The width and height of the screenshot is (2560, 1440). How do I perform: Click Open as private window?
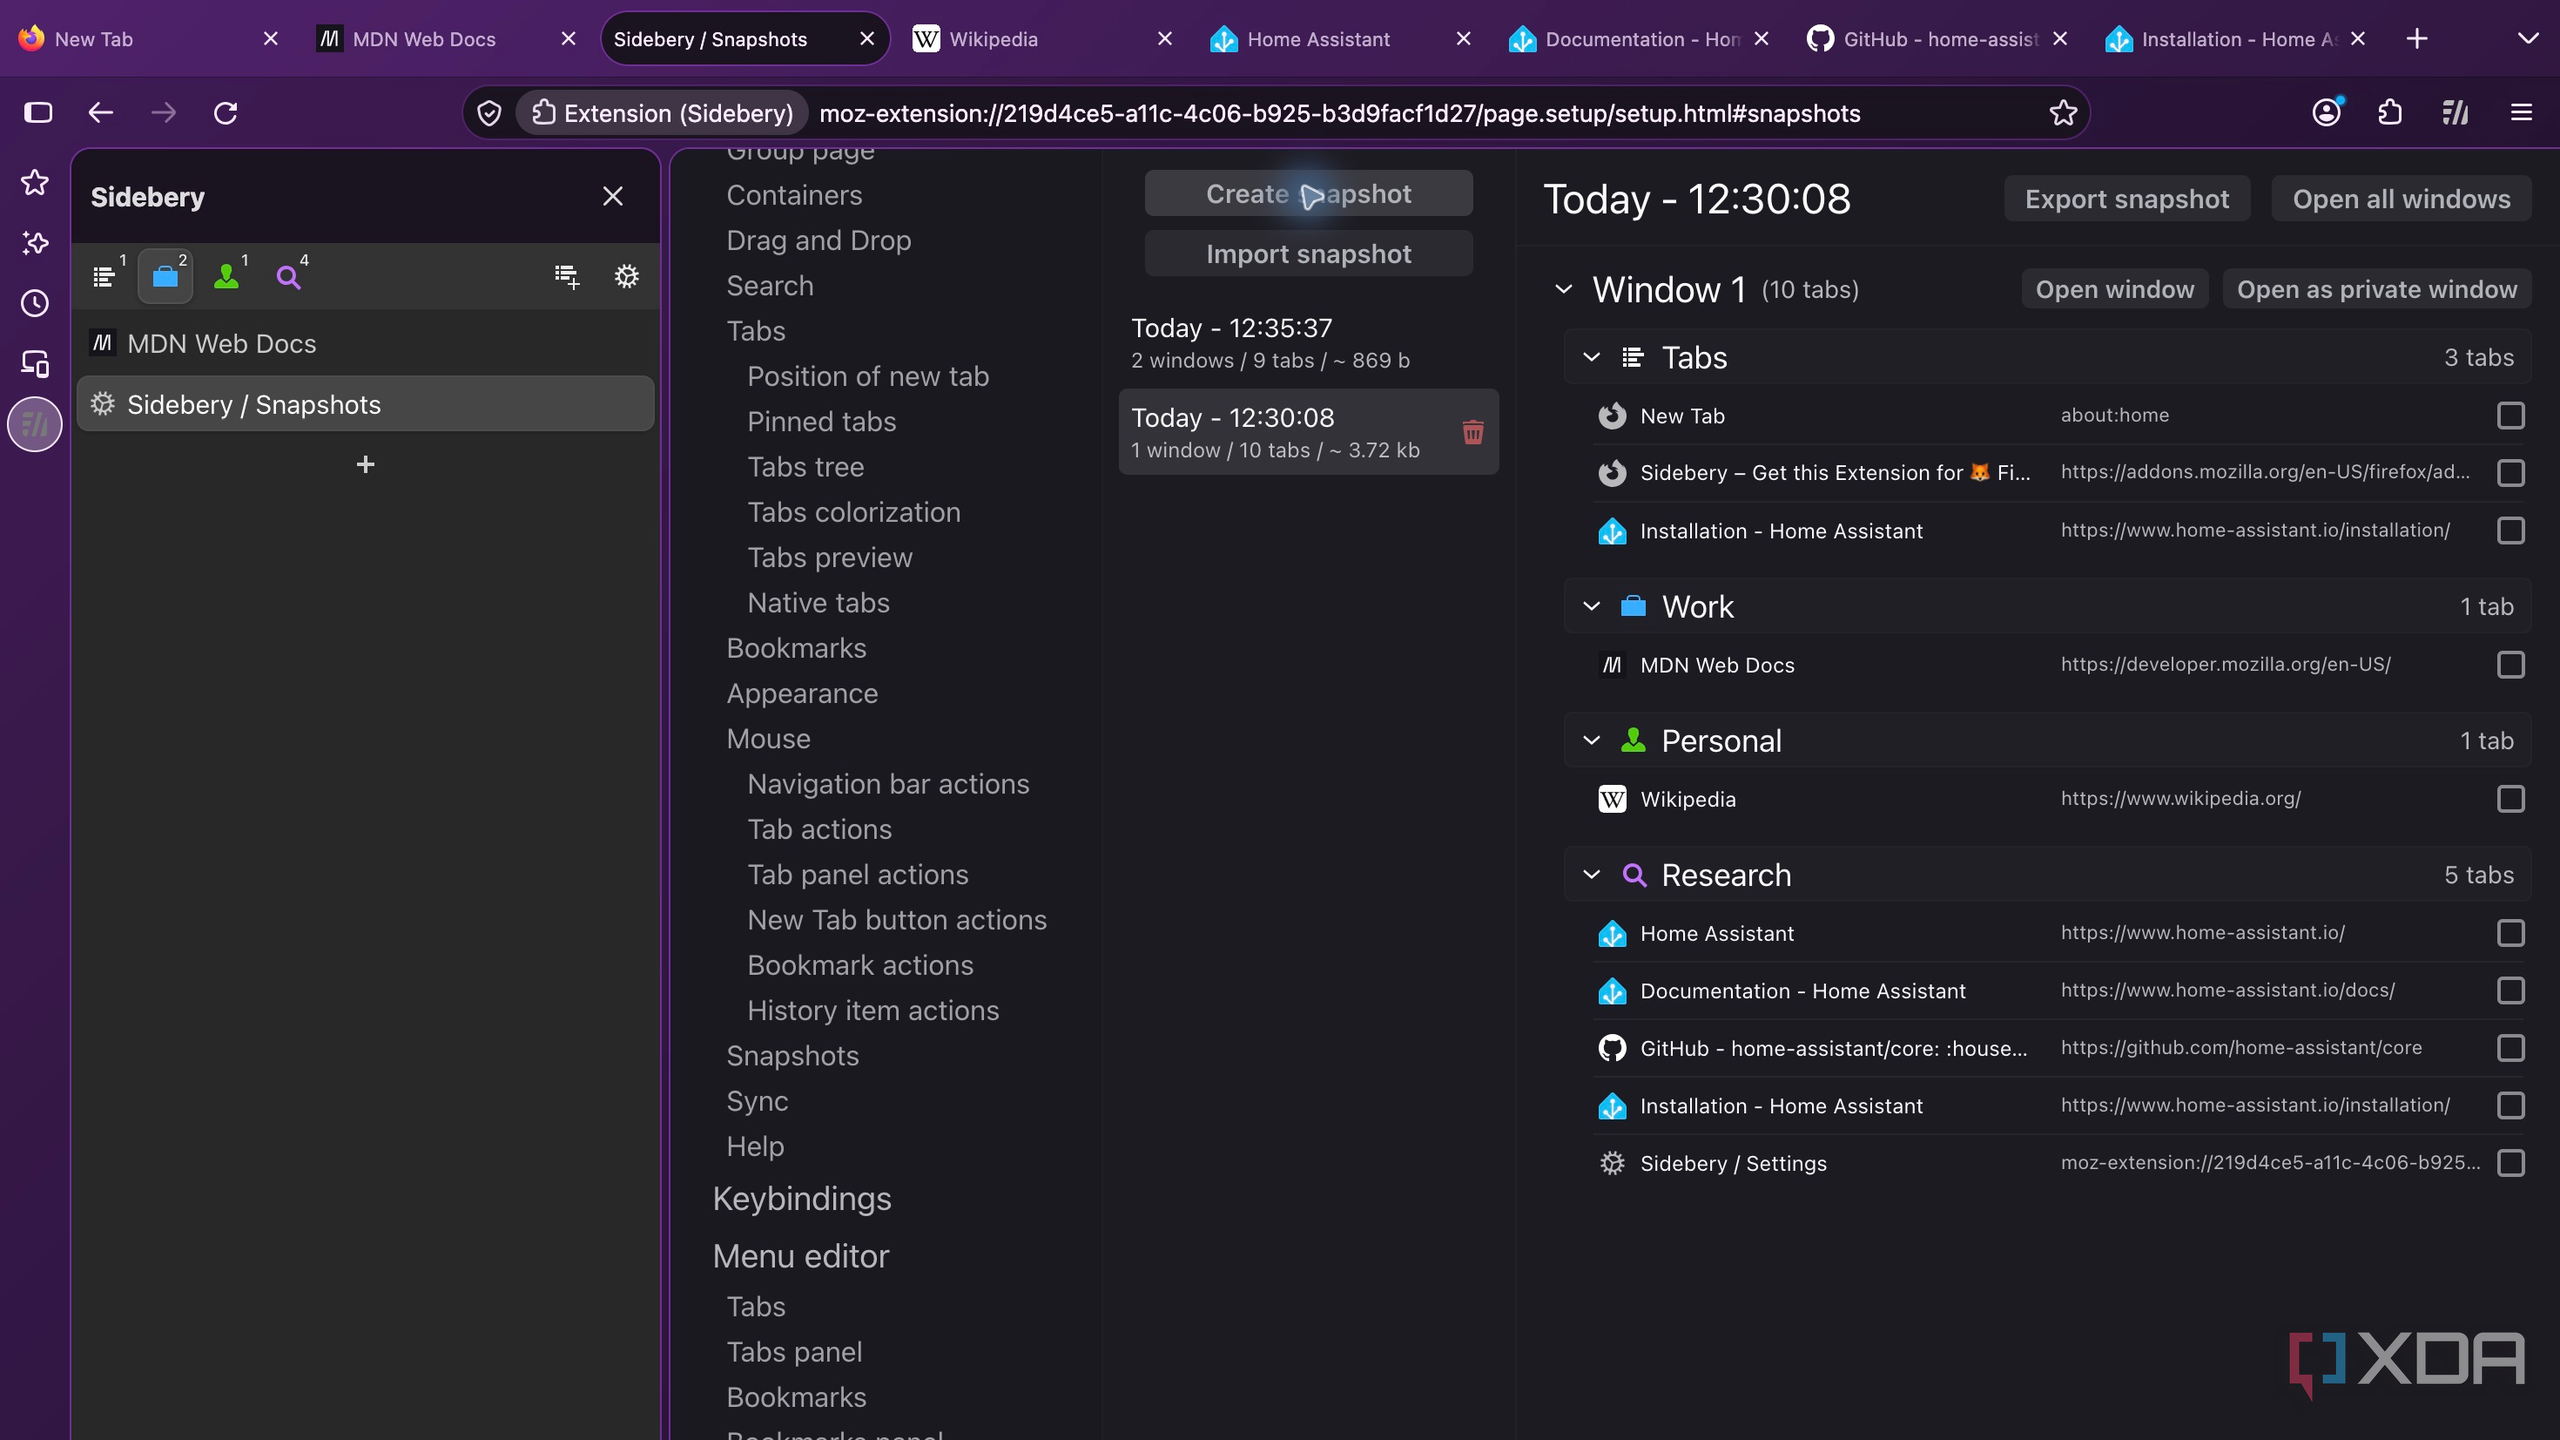click(2376, 289)
